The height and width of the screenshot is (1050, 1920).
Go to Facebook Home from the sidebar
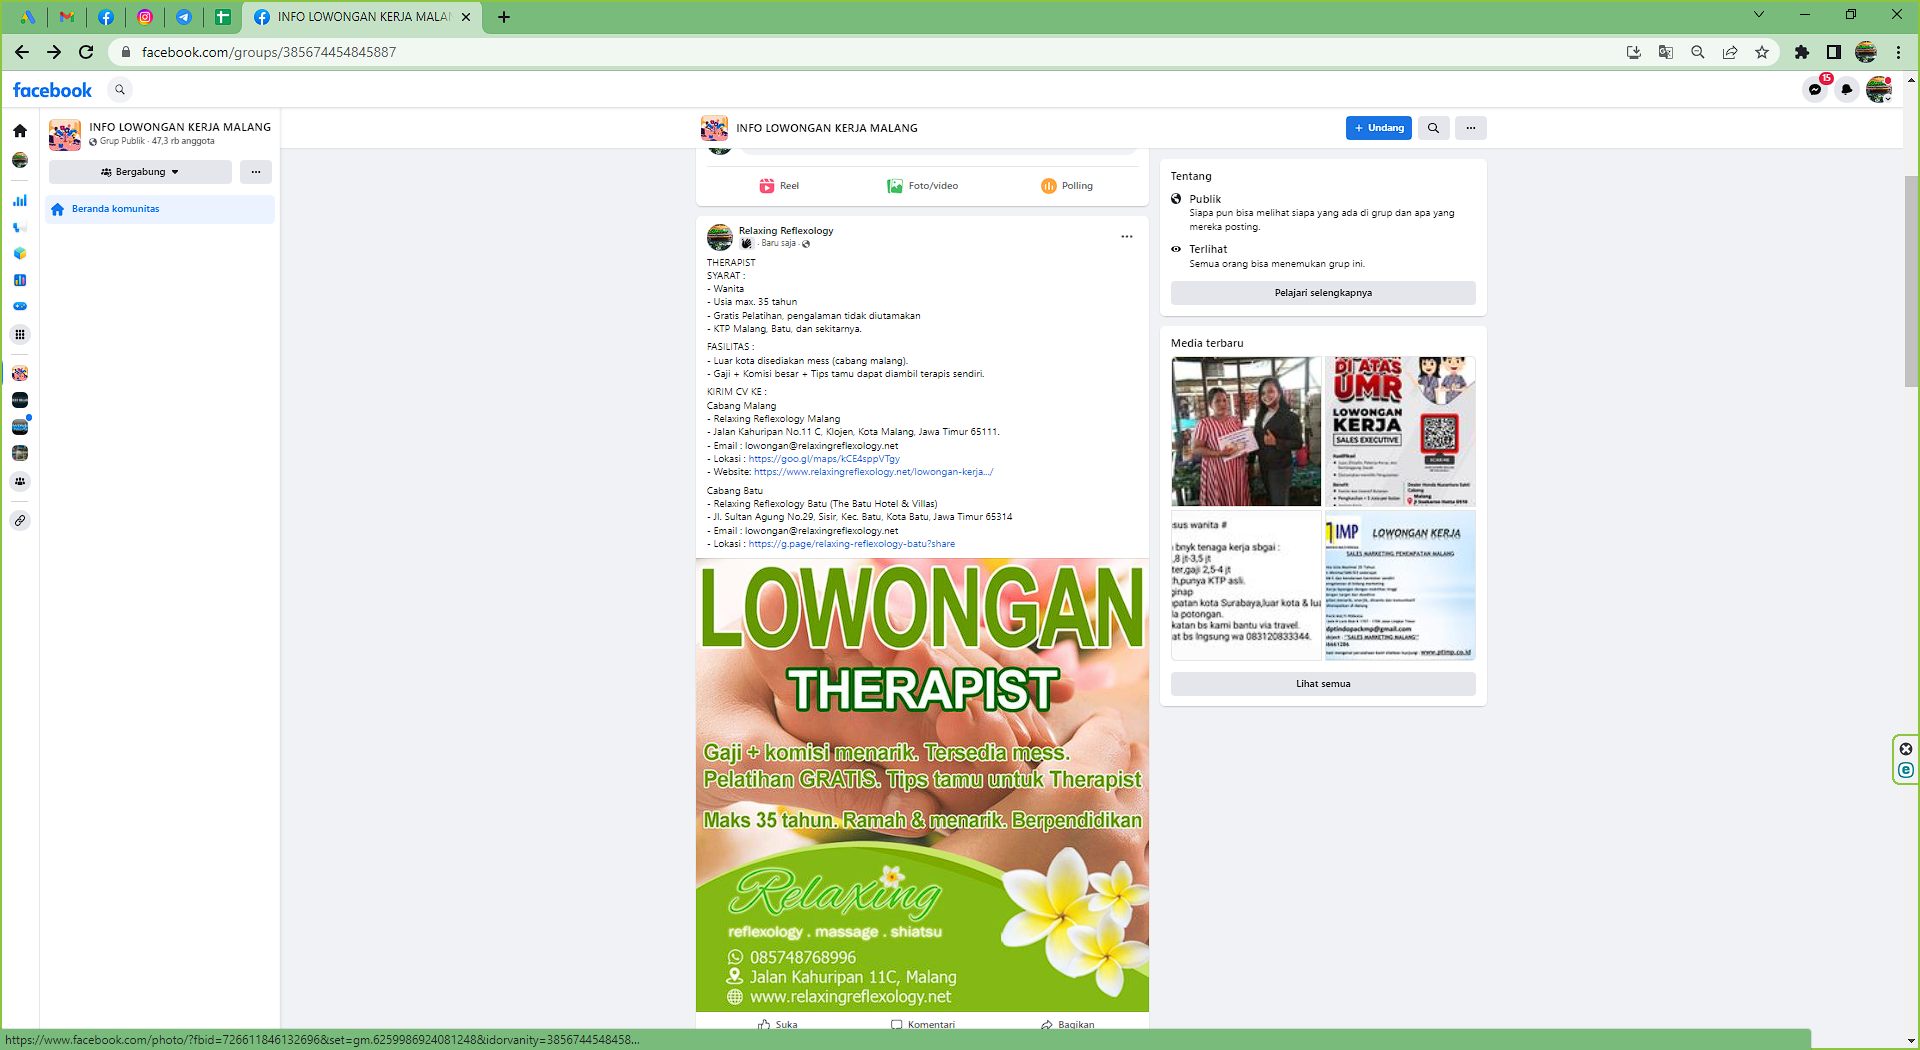click(x=20, y=131)
